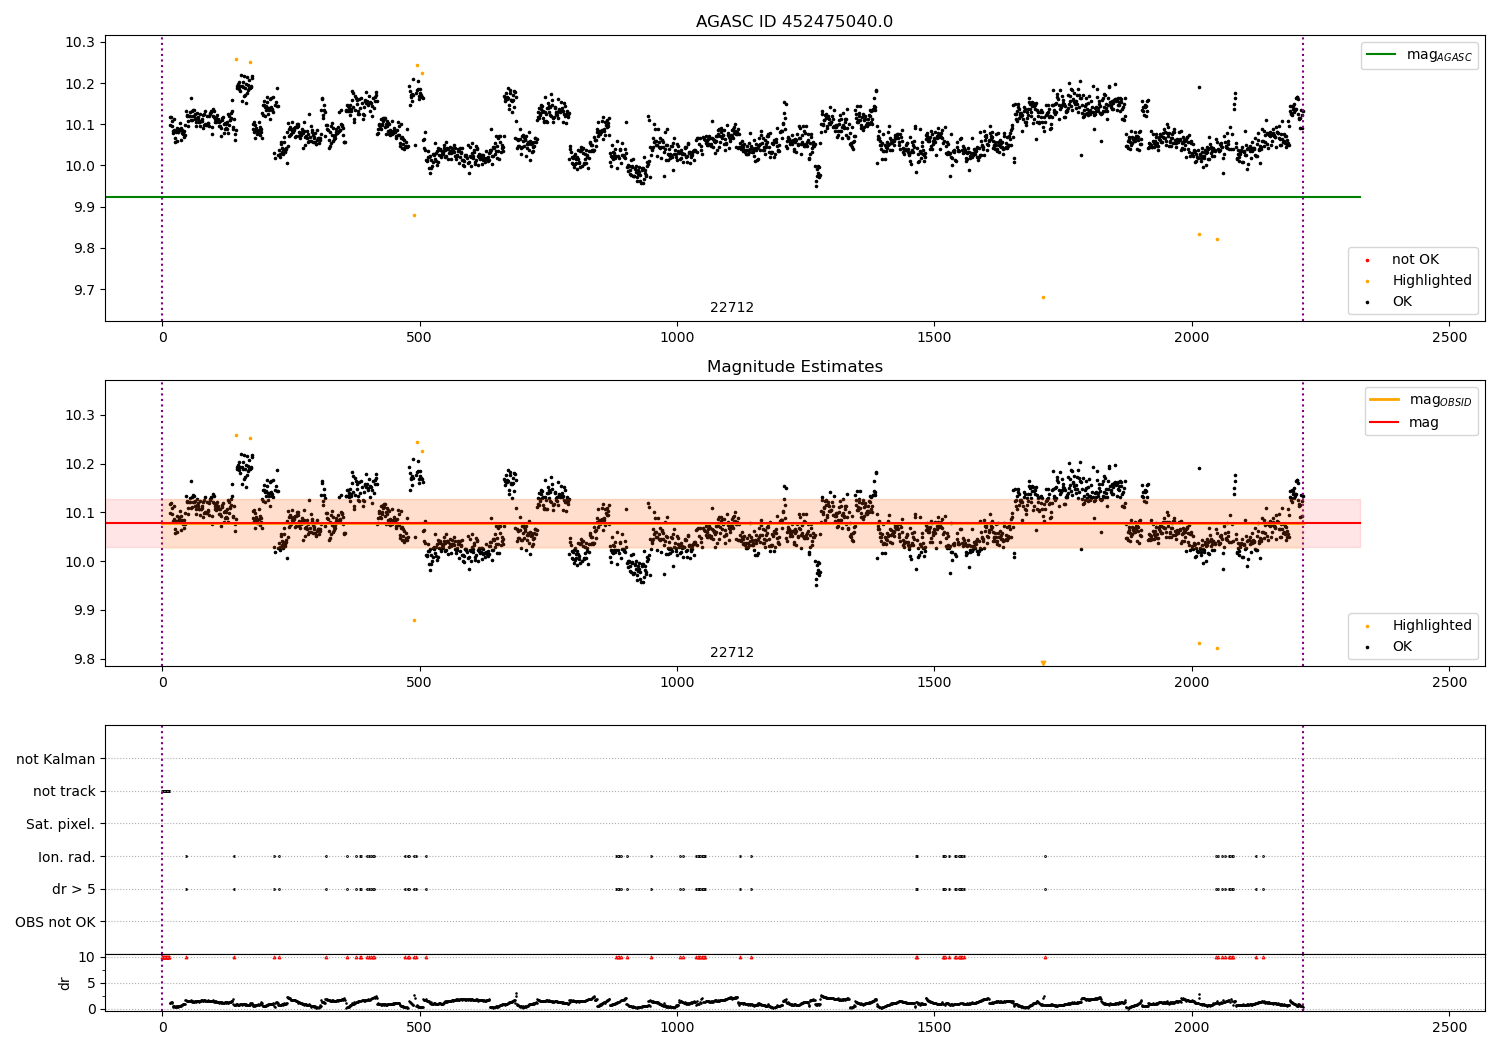The image size is (1500, 1050).
Task: Click the 'Magnitude Estimates' plot title
Action: click(794, 367)
